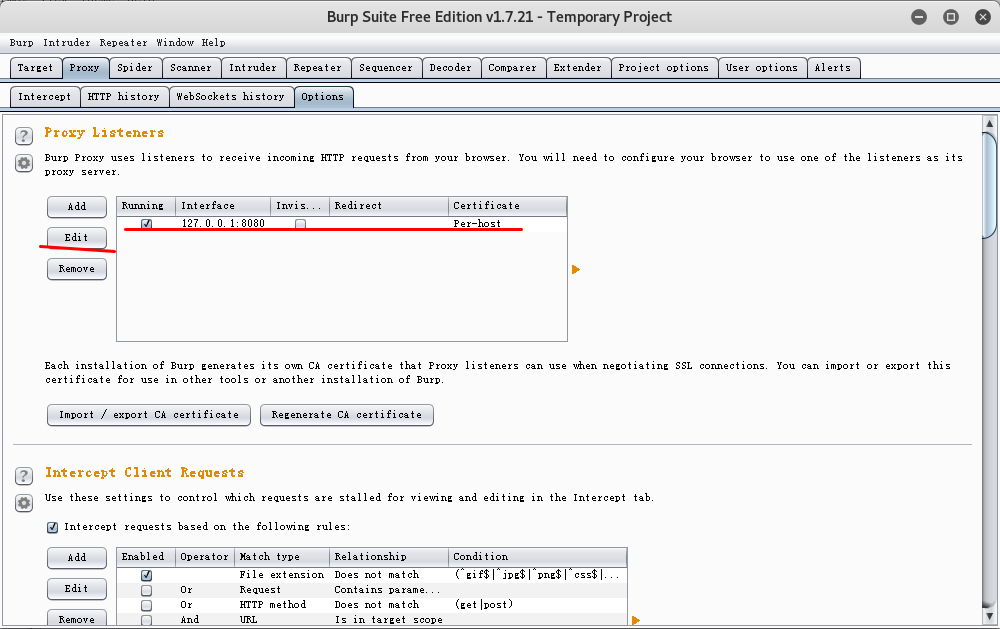The height and width of the screenshot is (629, 1000).
Task: Select the 127.0.0.1:8080 interface cell
Action: (x=223, y=224)
